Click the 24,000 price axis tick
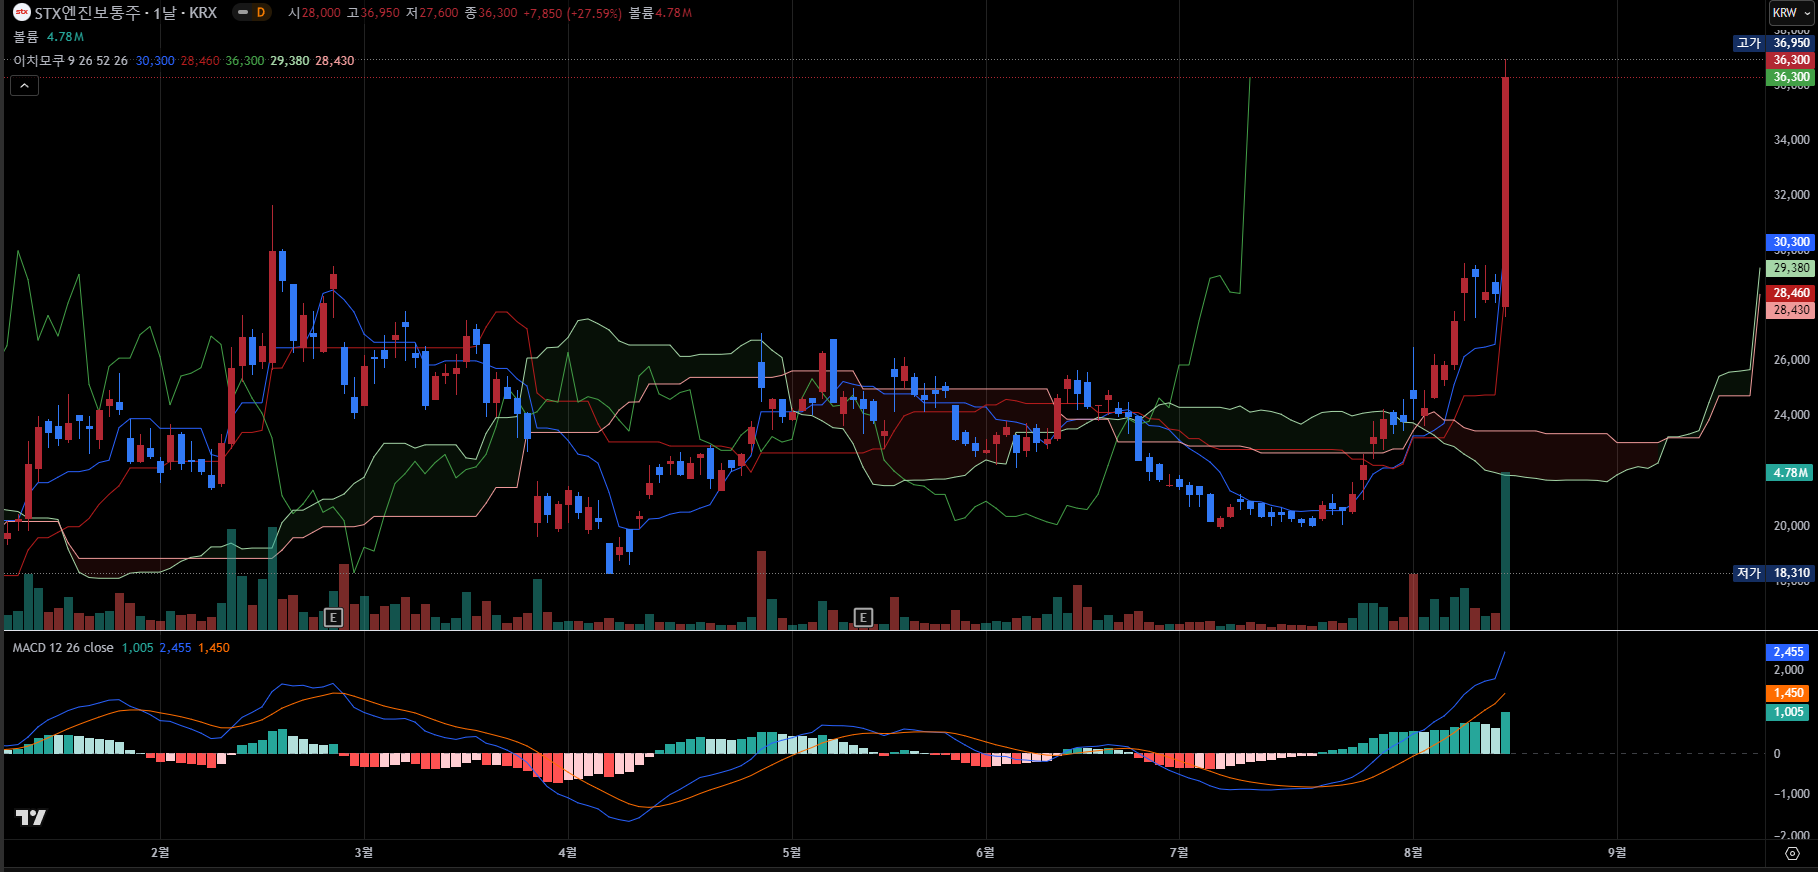This screenshot has height=872, width=1818. (1791, 415)
